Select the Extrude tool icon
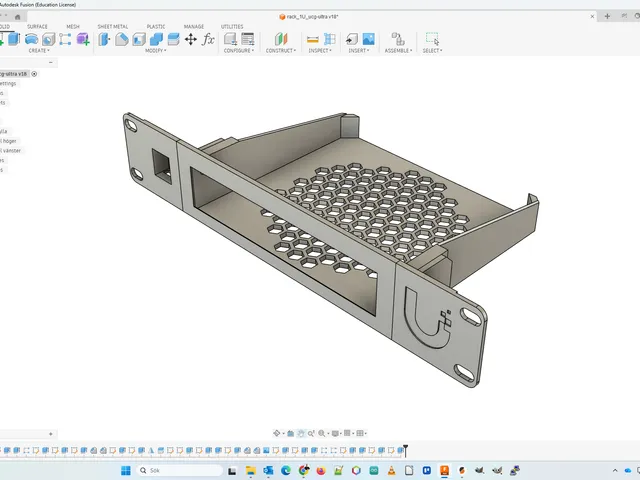 click(14, 39)
